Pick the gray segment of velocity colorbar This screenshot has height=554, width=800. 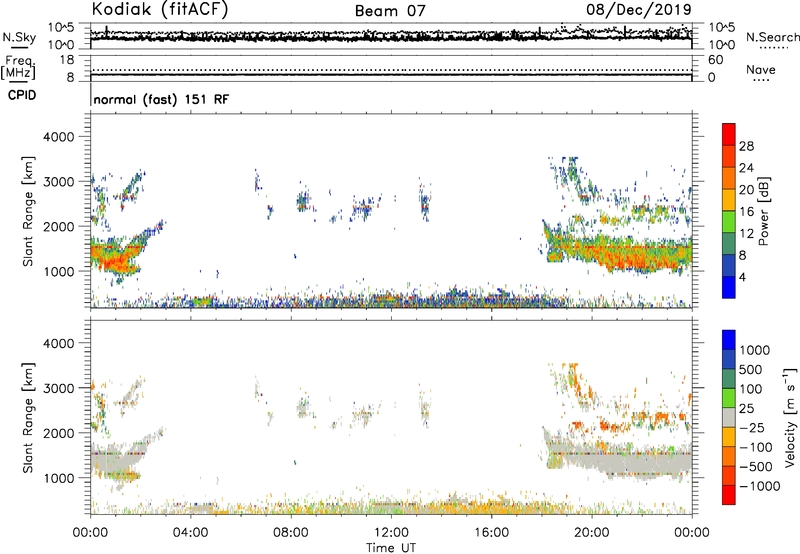point(729,418)
